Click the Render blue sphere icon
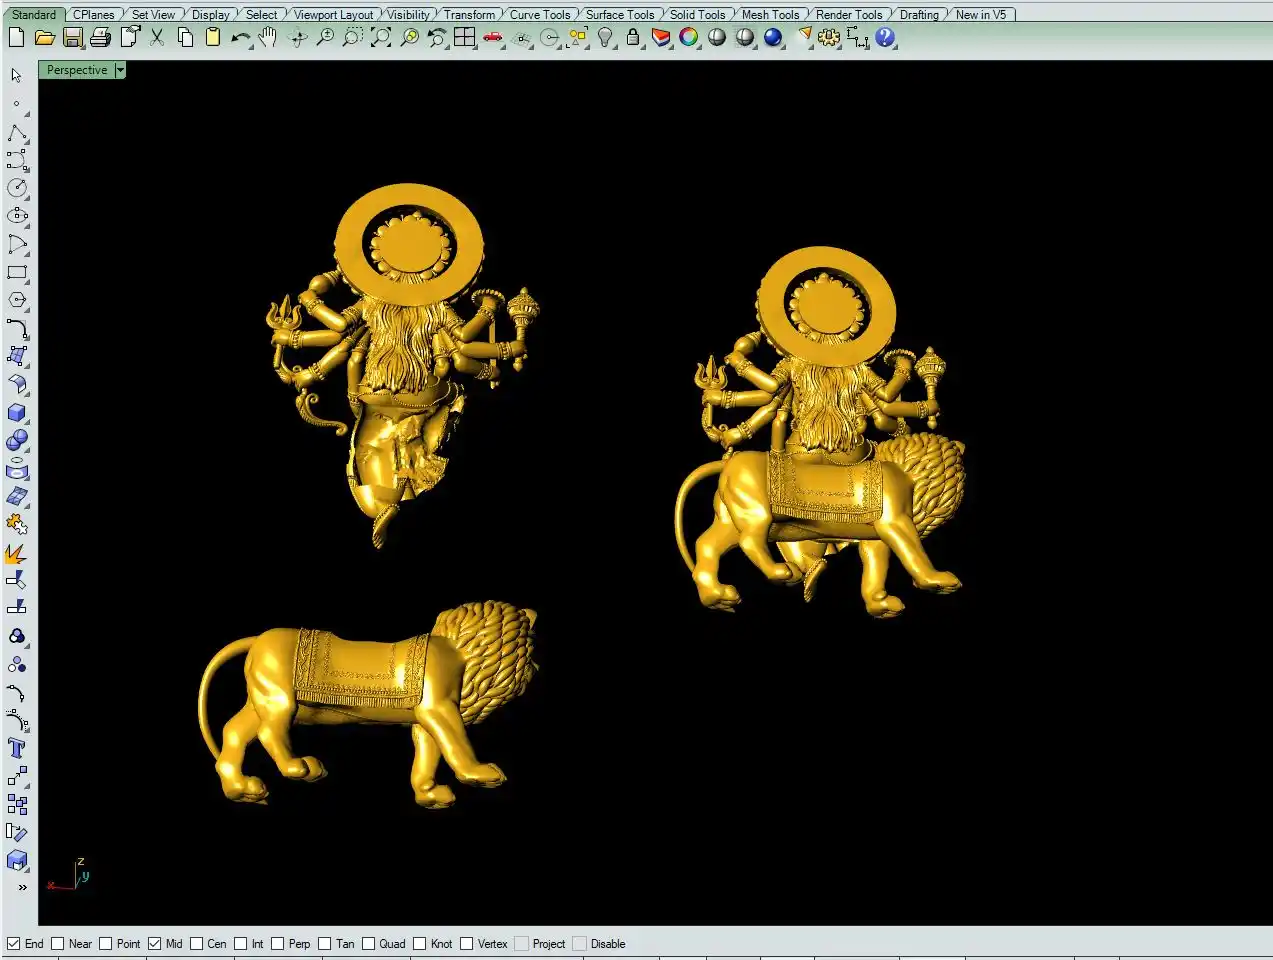Image resolution: width=1273 pixels, height=960 pixels. [x=773, y=38]
